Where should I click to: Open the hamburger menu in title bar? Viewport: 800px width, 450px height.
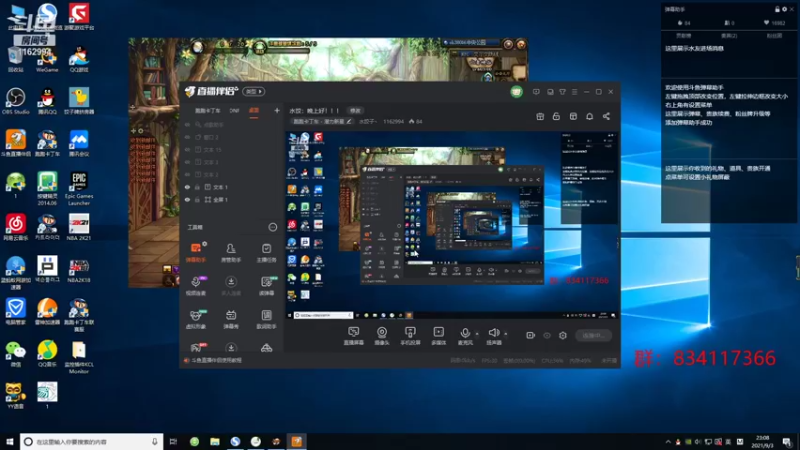pyautogui.click(x=574, y=92)
